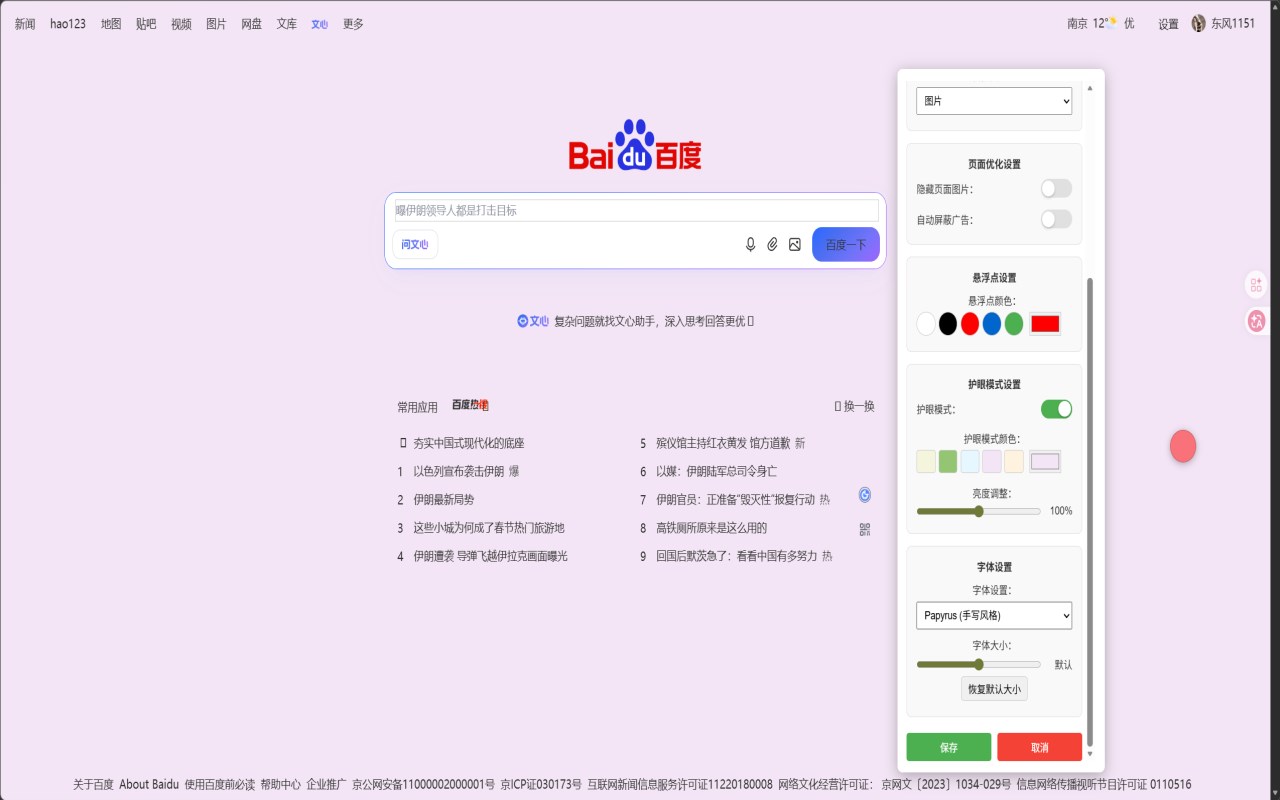
Task: Open hot search 殡仪馆主持红衣黄发 馆方道歉
Action: tap(723, 443)
